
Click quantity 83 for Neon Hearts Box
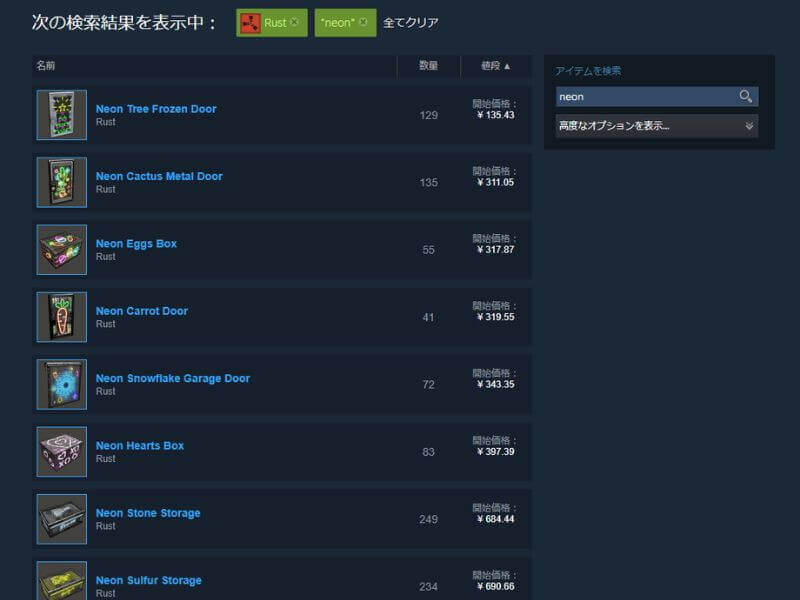429,452
